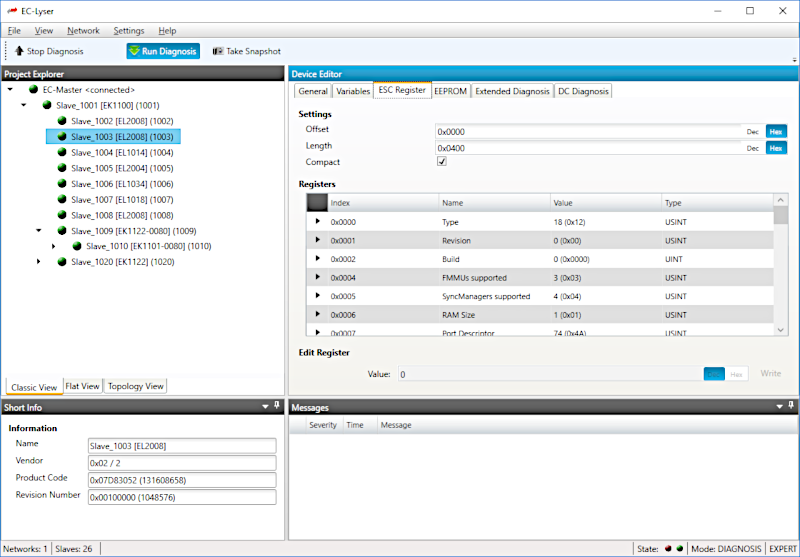800x557 pixels.
Task: Switch to Topology View tab
Action: pos(135,386)
